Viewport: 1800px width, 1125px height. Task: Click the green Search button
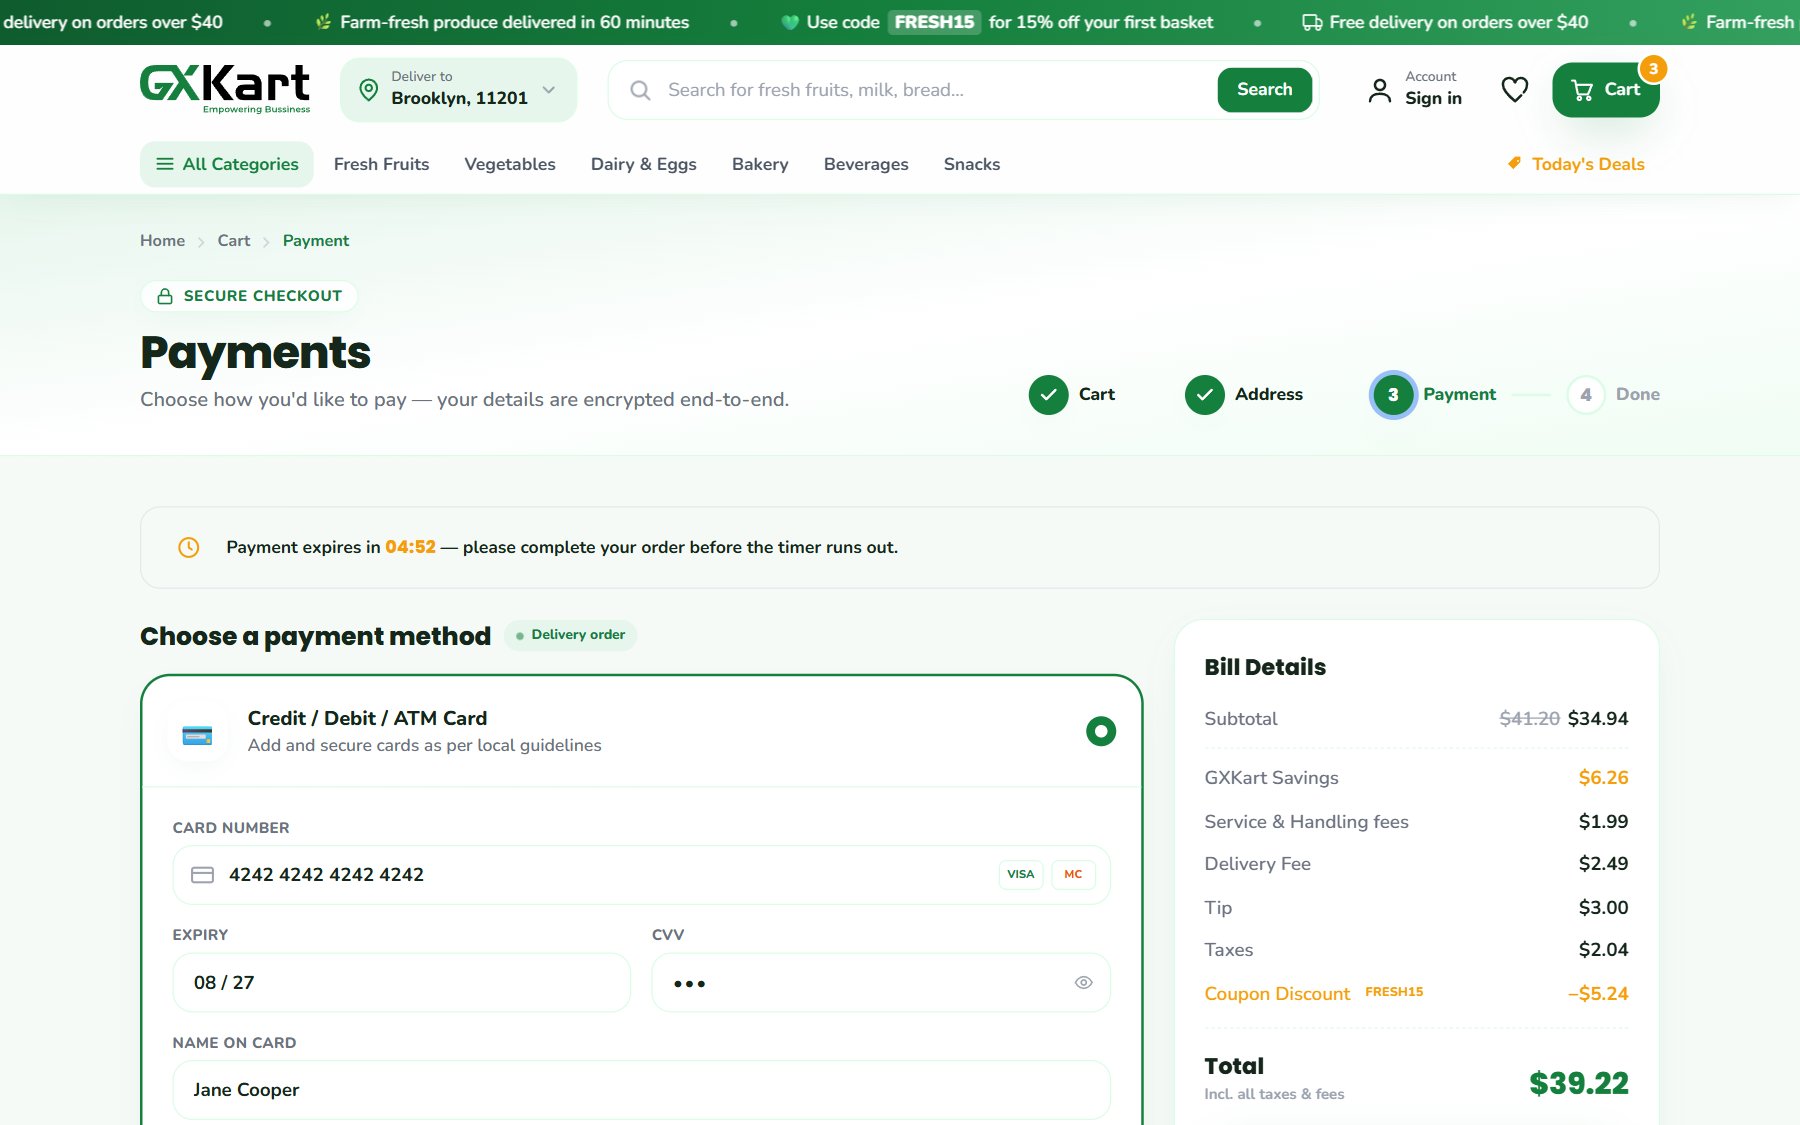1264,90
